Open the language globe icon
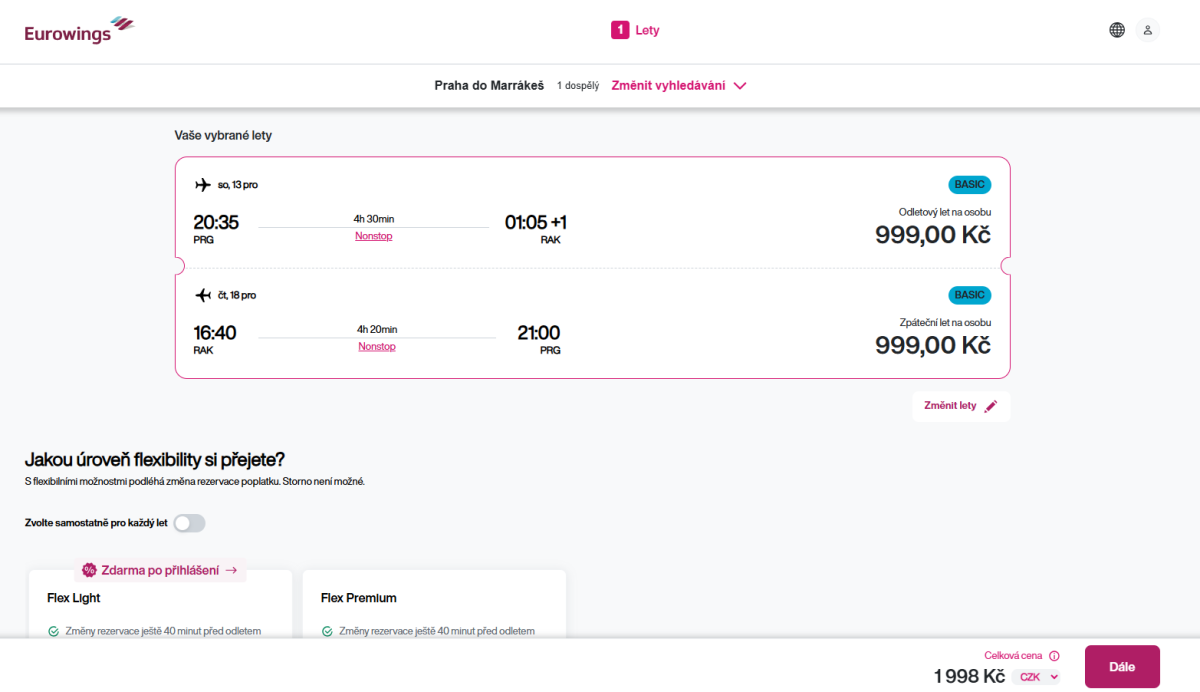Image resolution: width=1200 pixels, height=692 pixels. tap(1117, 30)
